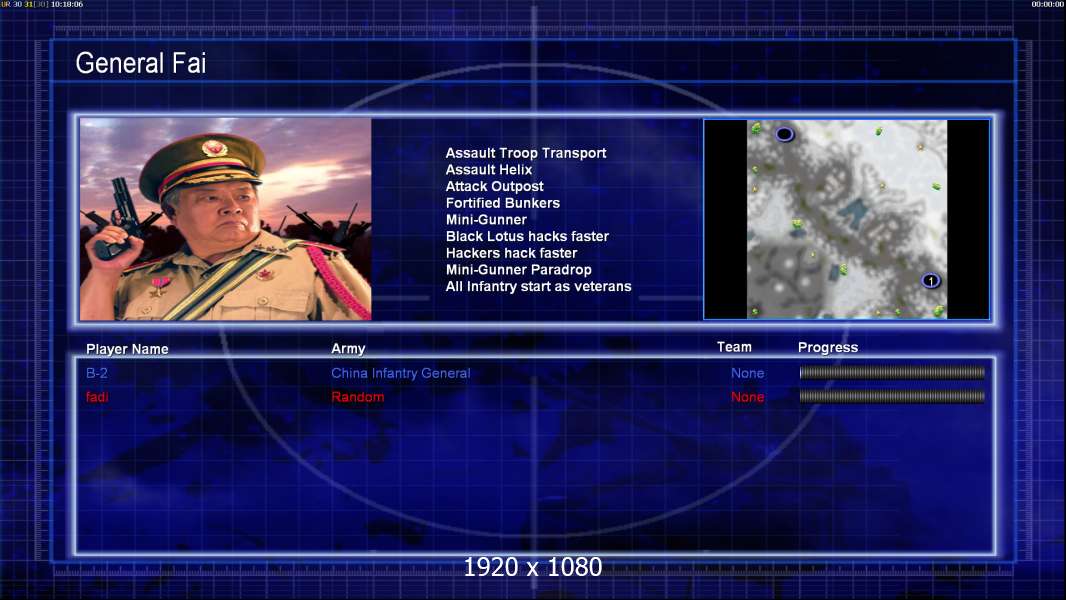Select player name fadi

tap(97, 397)
